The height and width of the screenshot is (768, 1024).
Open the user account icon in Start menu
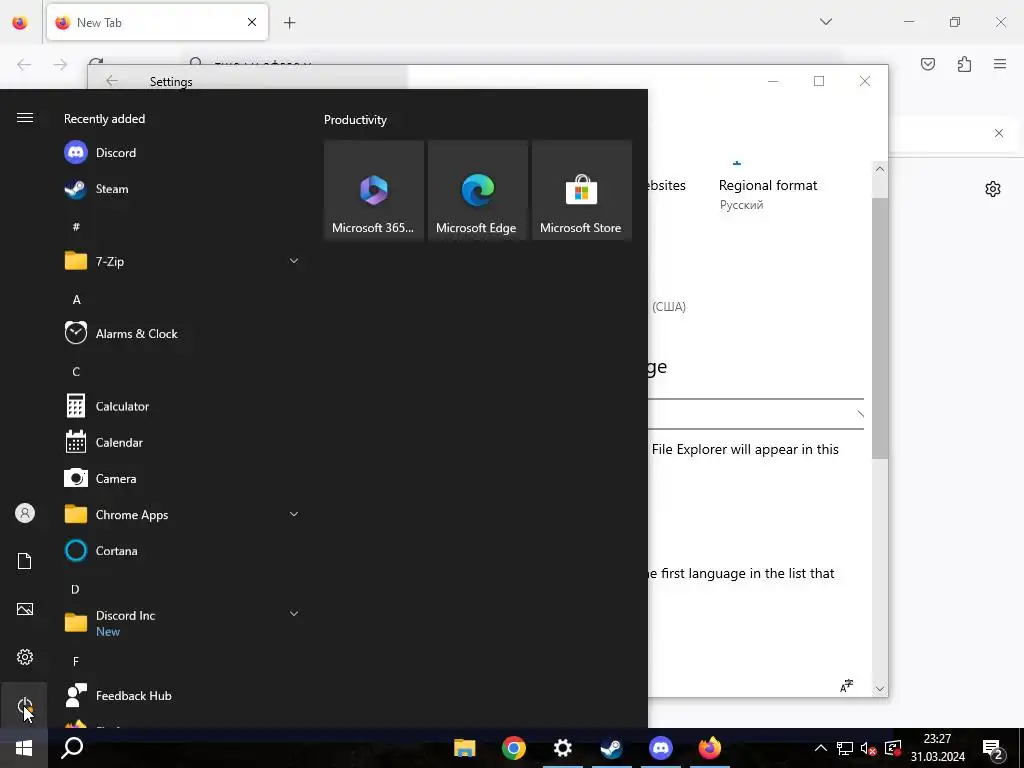(x=25, y=513)
